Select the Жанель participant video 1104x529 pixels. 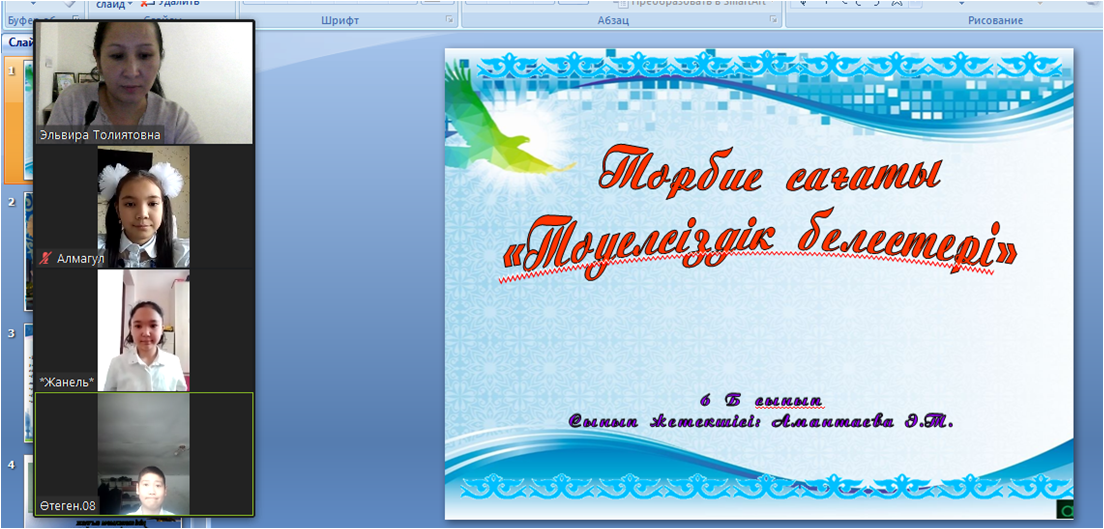[x=143, y=330]
